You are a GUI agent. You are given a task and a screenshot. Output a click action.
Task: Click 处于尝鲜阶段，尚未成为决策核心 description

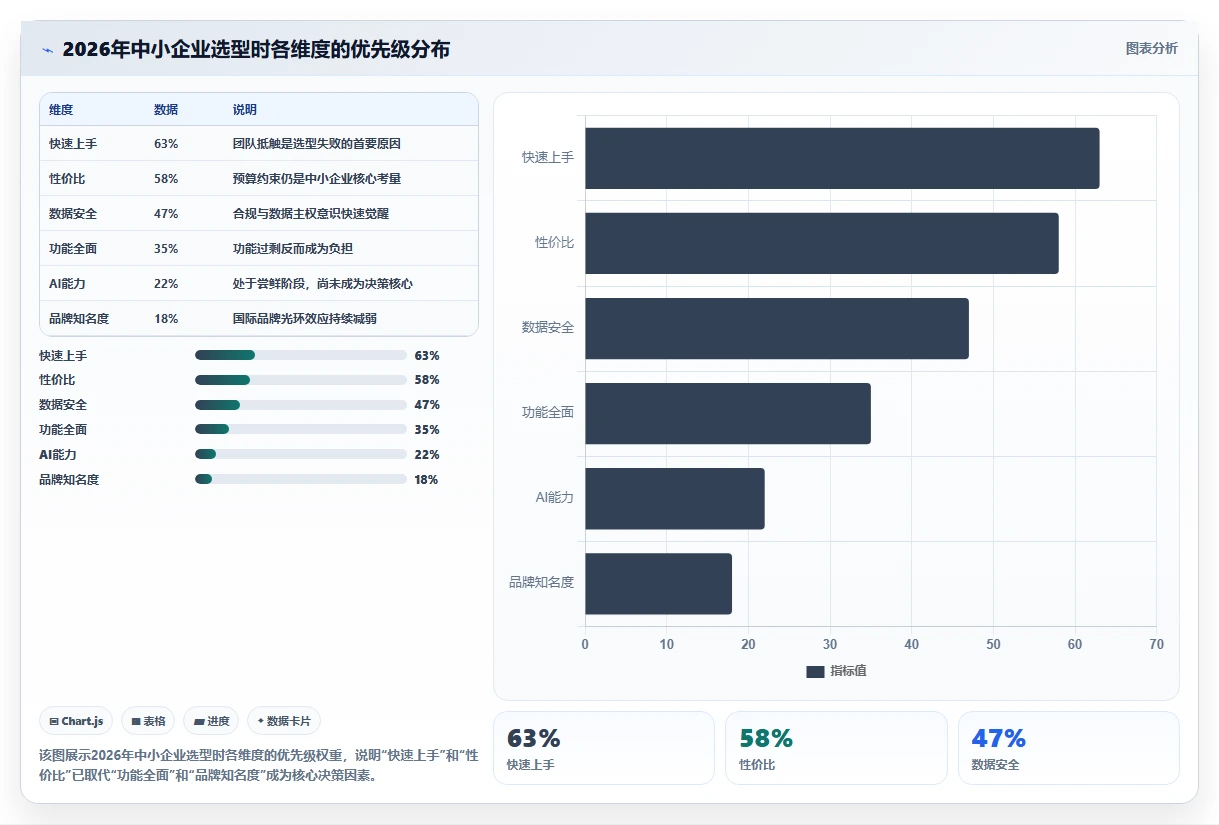323,284
